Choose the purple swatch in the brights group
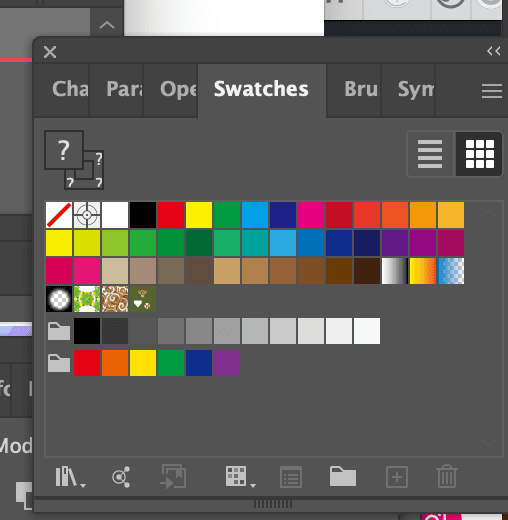Viewport: 508px width, 520px height. (227, 363)
